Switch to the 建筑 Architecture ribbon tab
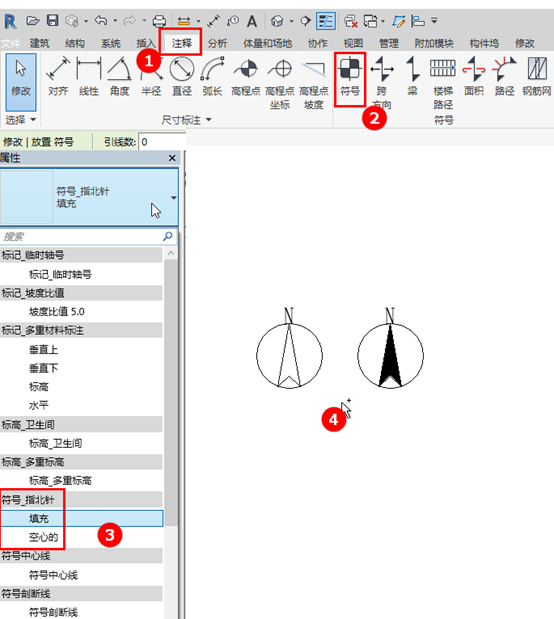Image resolution: width=554 pixels, height=619 pixels. 39,43
